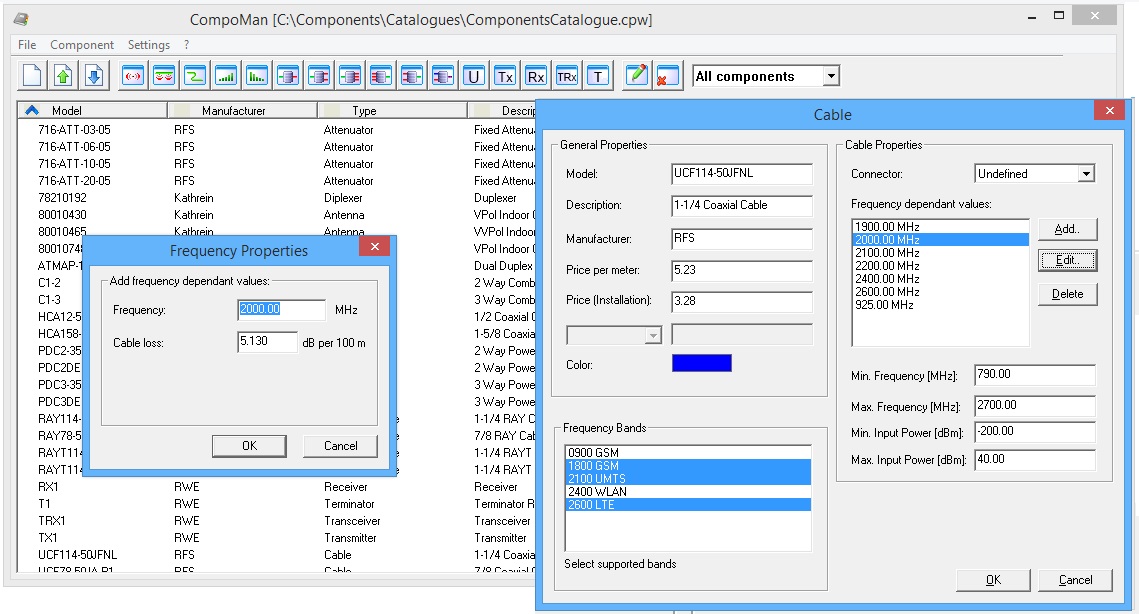The height and width of the screenshot is (614, 1139).
Task: Open the All components filter dropdown
Action: click(830, 76)
